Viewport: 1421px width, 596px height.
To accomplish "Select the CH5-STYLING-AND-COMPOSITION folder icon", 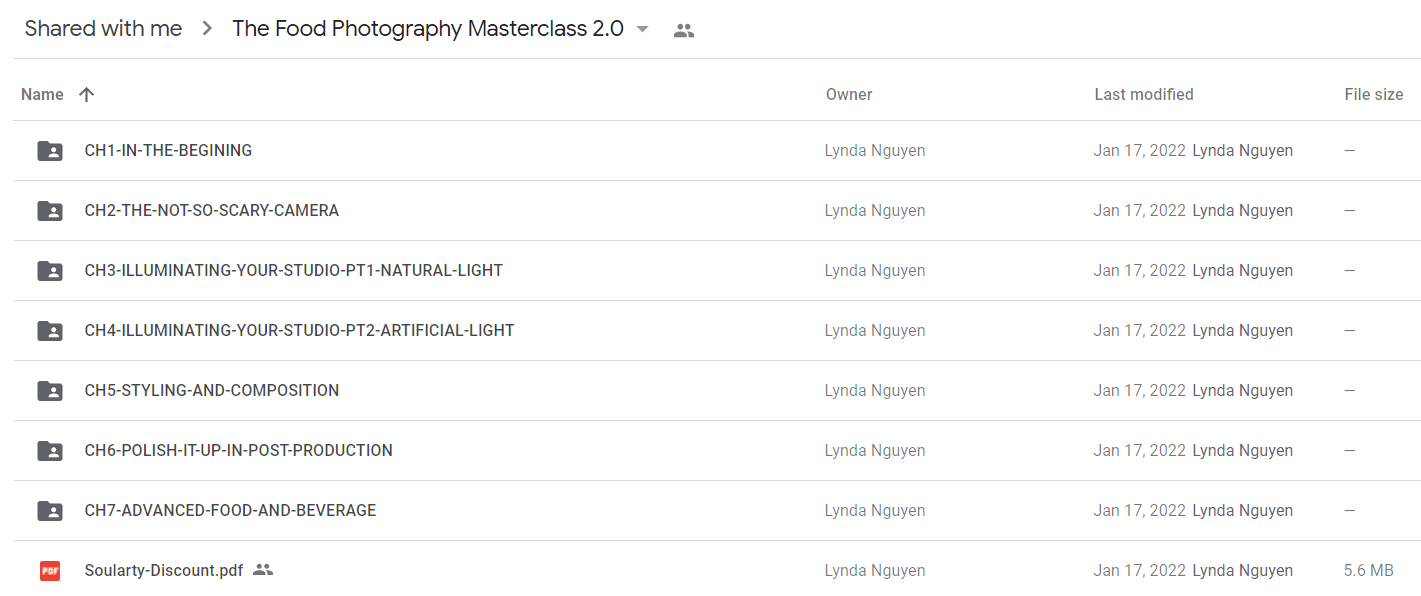I will (50, 391).
